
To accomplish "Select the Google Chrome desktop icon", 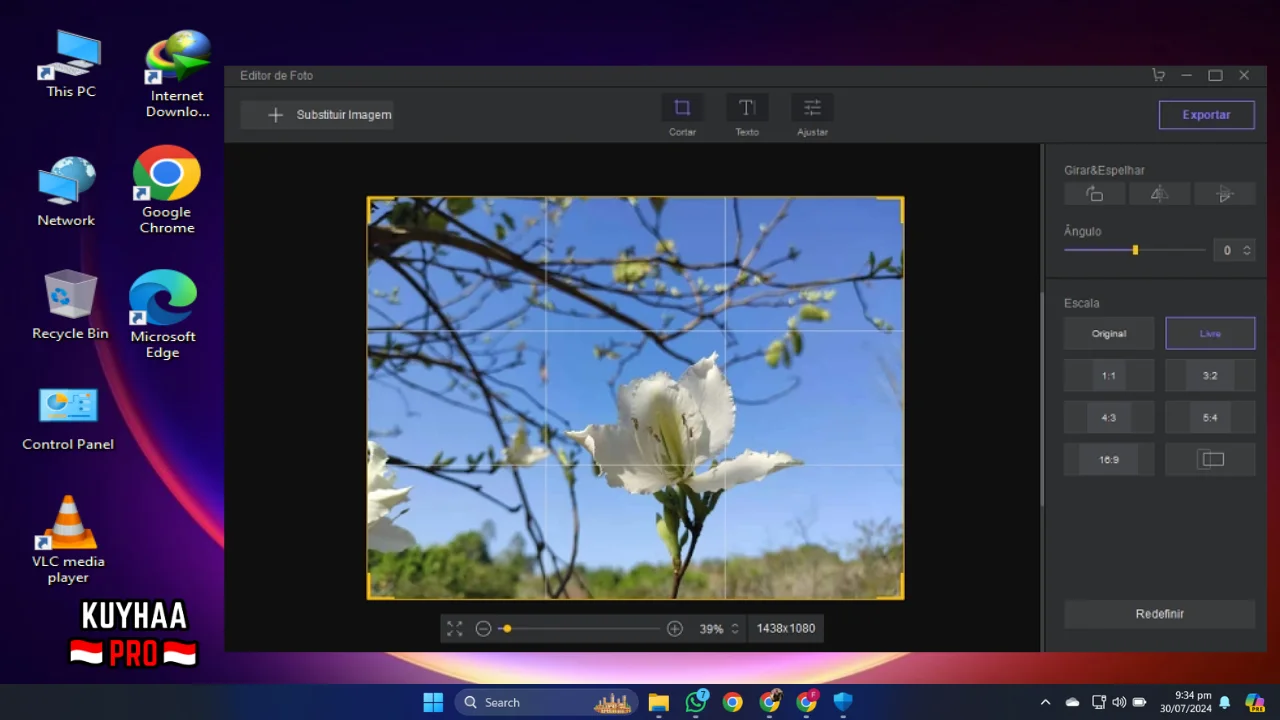I will click(167, 190).
